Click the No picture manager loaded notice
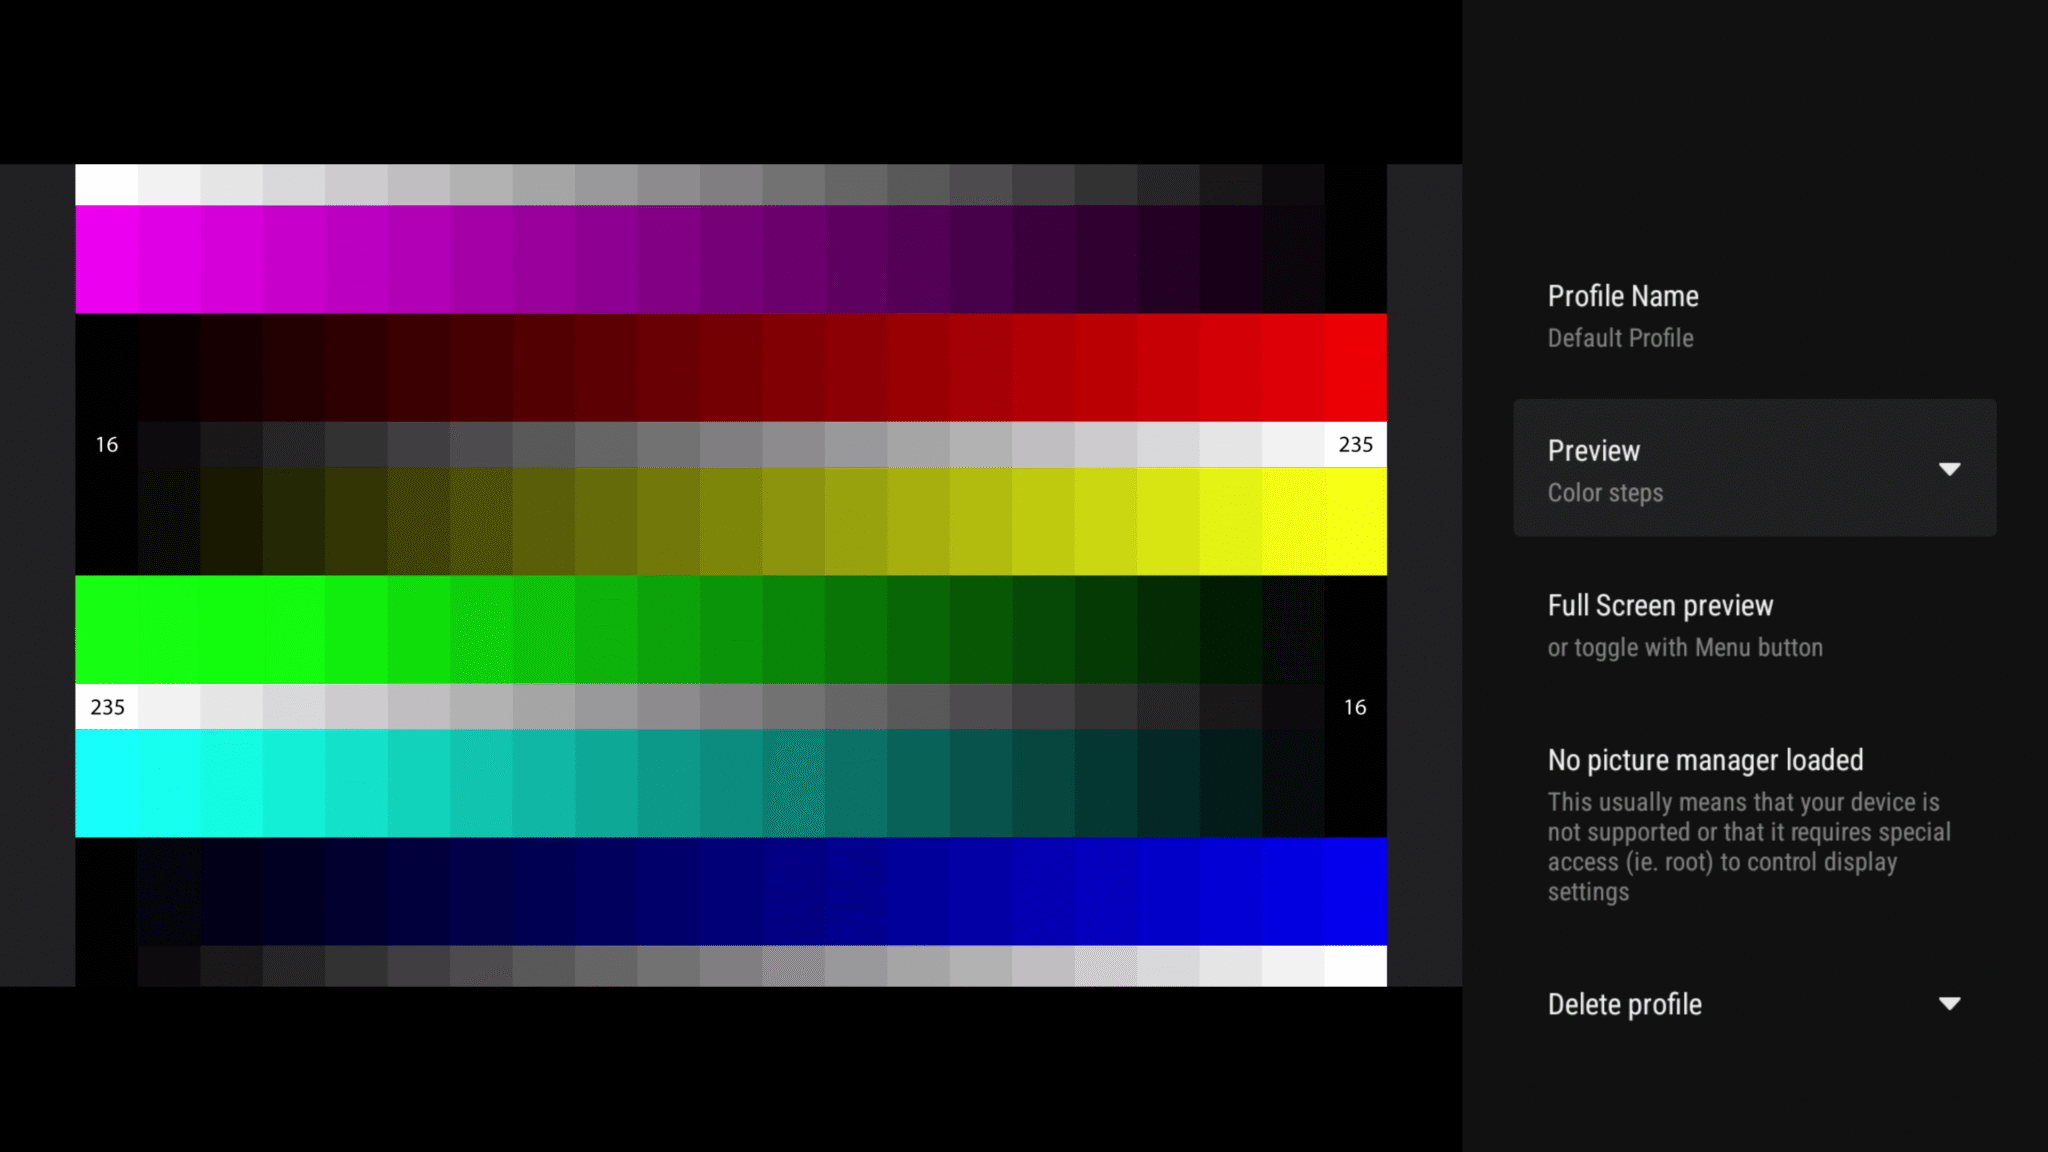The image size is (2048, 1152). click(1705, 760)
